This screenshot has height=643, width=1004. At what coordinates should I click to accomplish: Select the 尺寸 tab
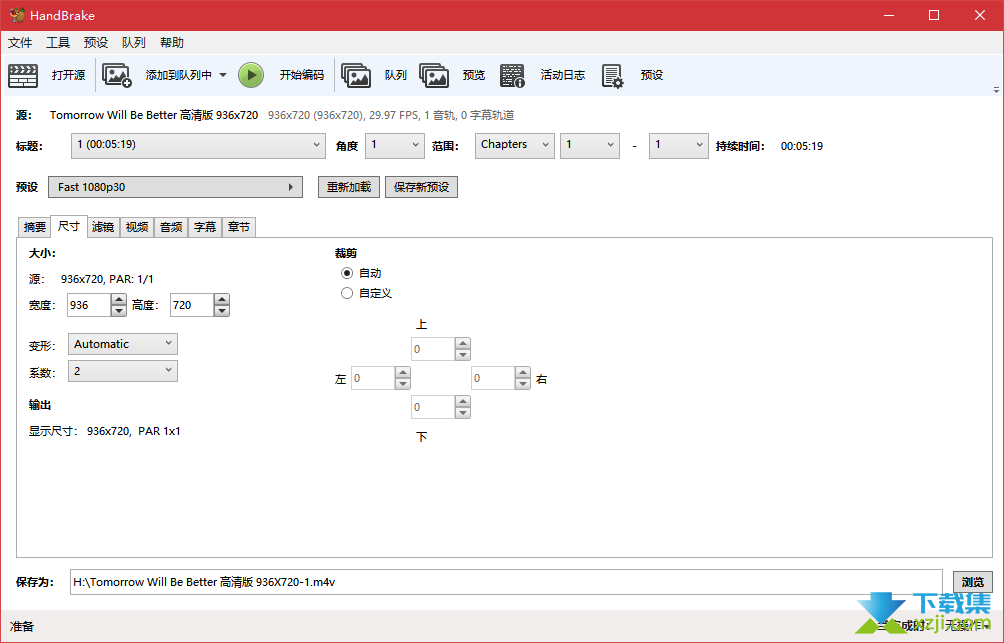click(x=69, y=225)
